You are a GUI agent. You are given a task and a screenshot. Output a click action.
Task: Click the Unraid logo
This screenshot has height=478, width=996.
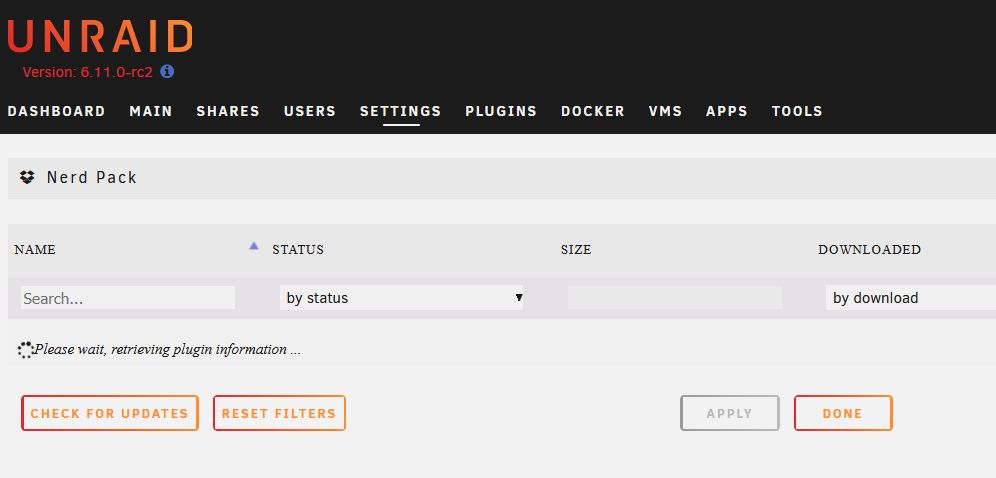(x=100, y=36)
